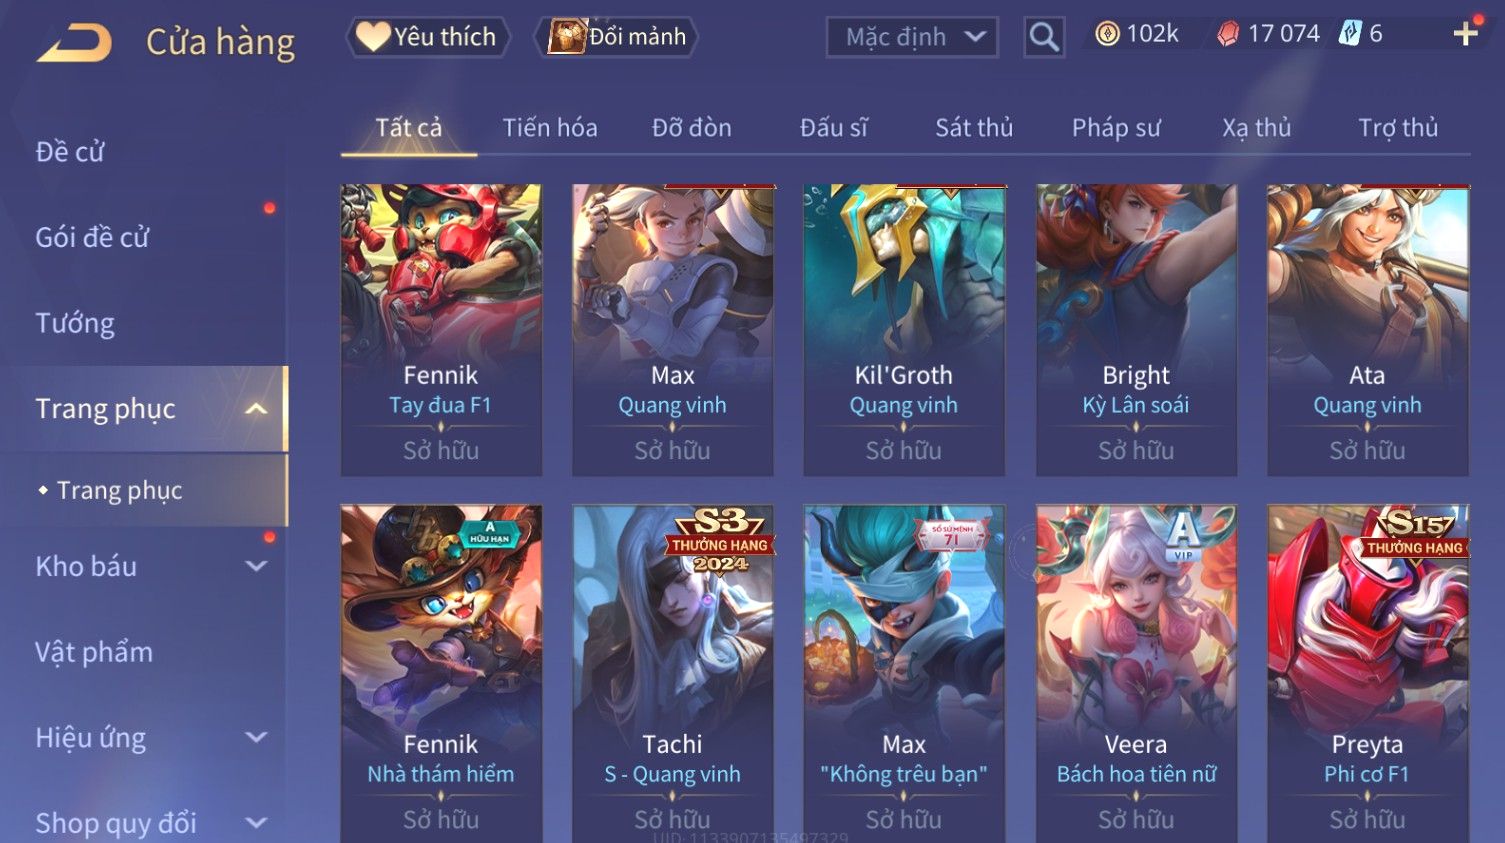Click the red ruby gem icon
The image size is (1505, 843).
pyautogui.click(x=1228, y=34)
